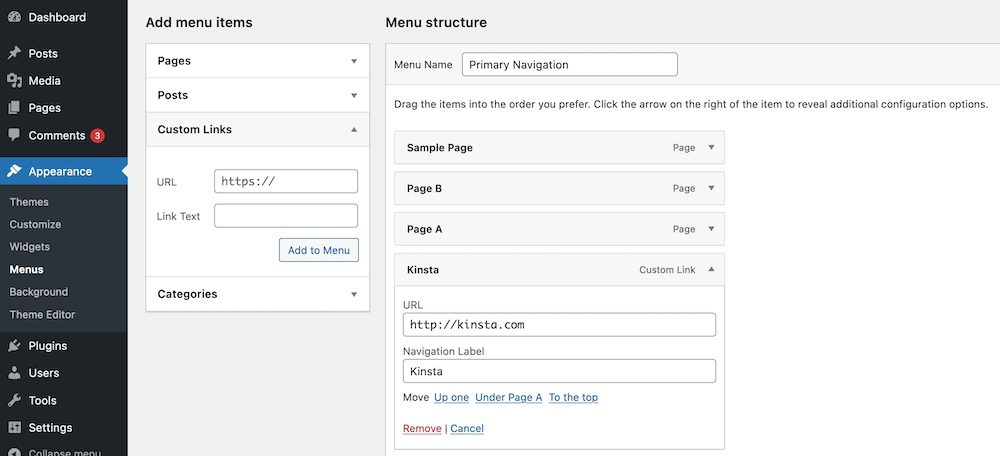Viewport: 1000px width, 456px height.
Task: Click the Plugins plug icon
Action: coord(14,346)
